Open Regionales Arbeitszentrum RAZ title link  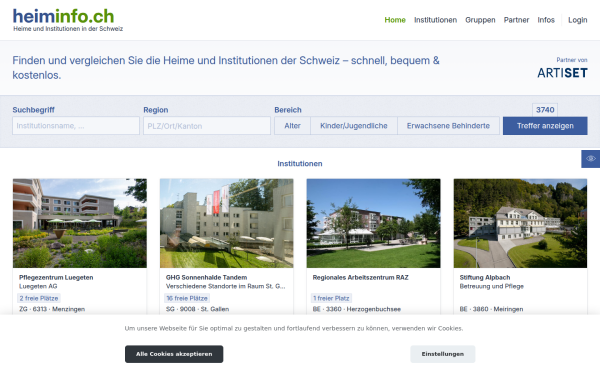[x=360, y=277]
